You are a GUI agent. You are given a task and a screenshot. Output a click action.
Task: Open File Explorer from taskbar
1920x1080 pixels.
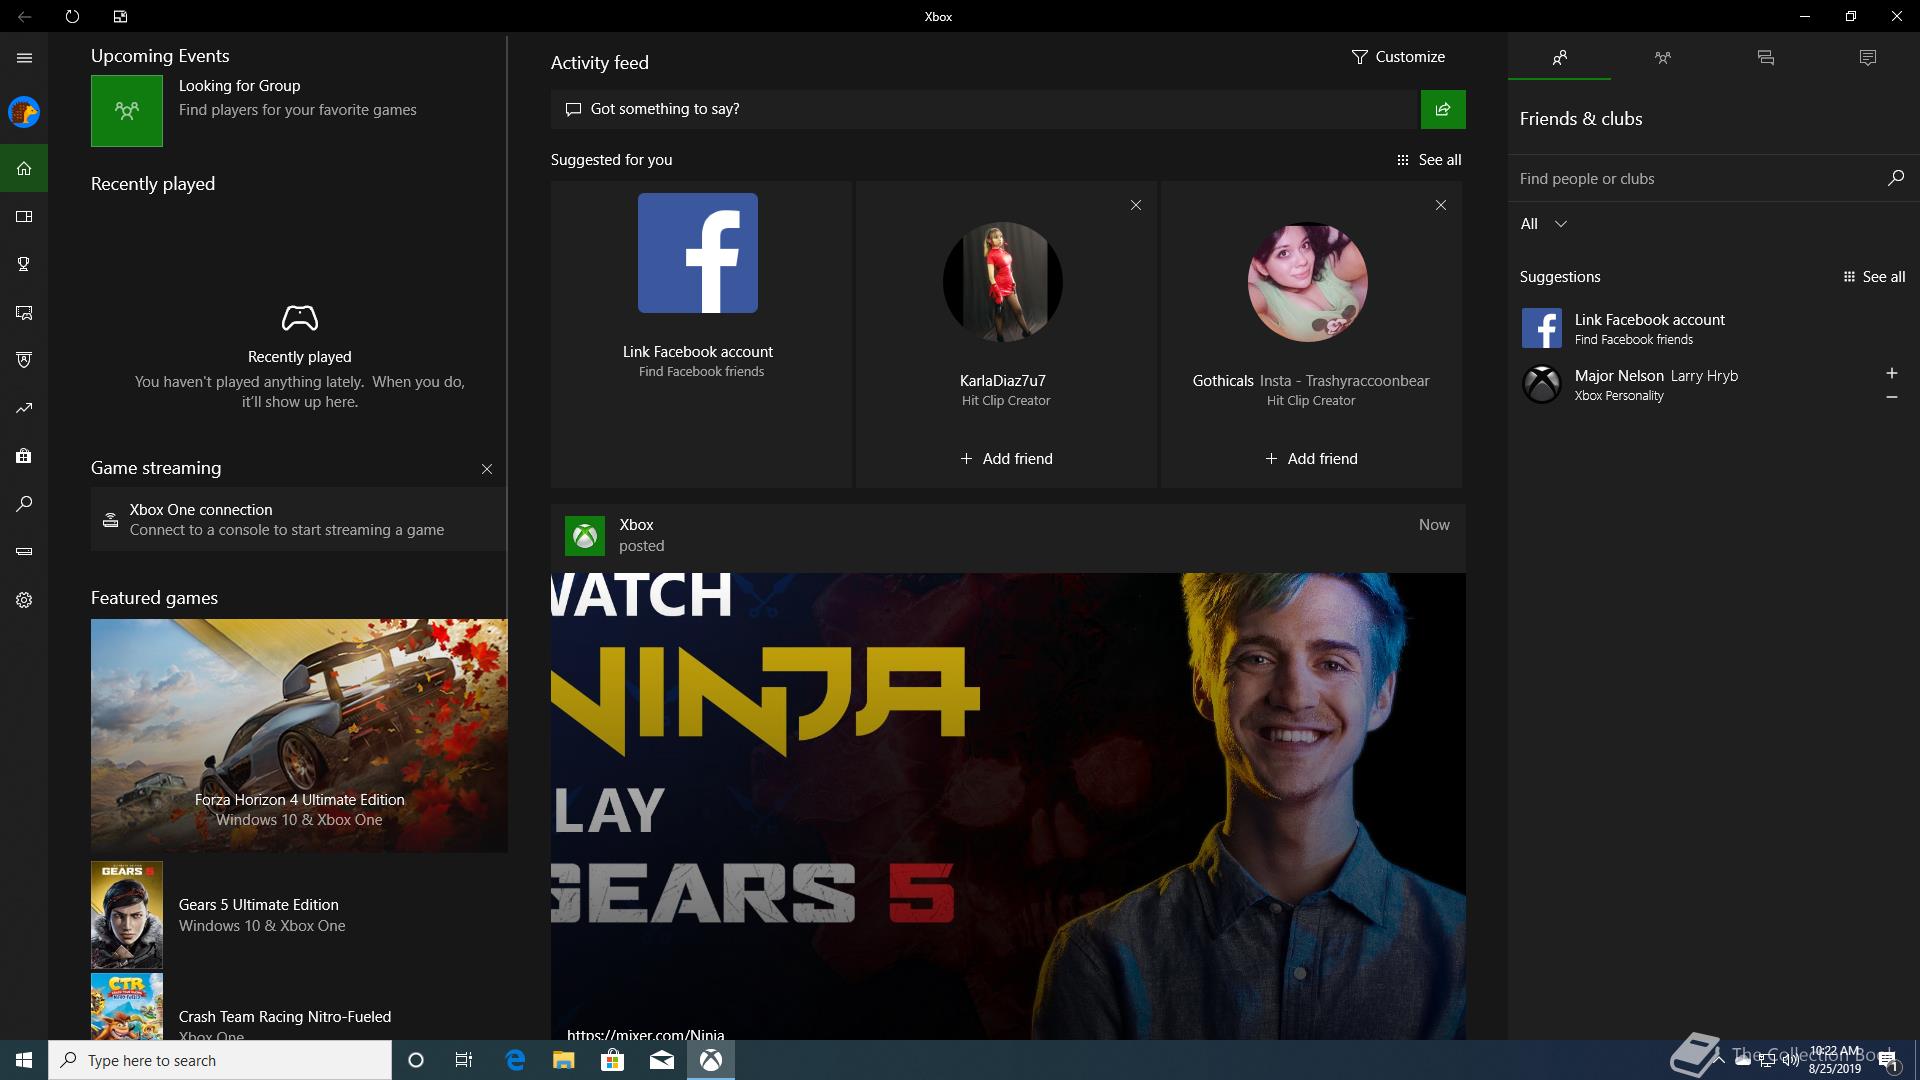point(564,1060)
